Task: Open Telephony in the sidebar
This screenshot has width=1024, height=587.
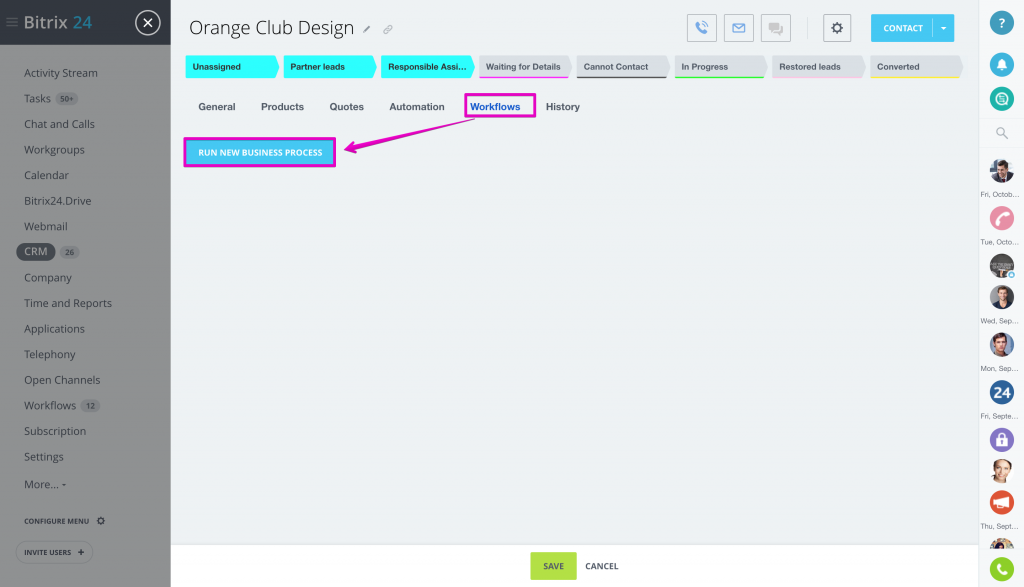Action: tap(50, 355)
